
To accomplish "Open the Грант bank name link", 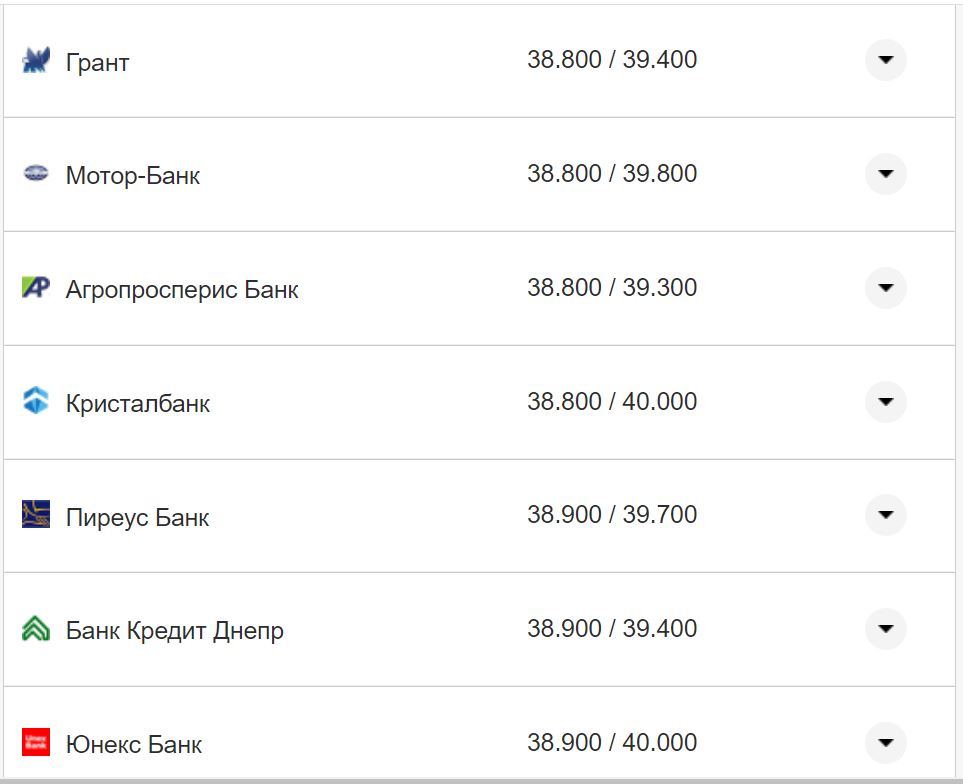I will 98,62.
